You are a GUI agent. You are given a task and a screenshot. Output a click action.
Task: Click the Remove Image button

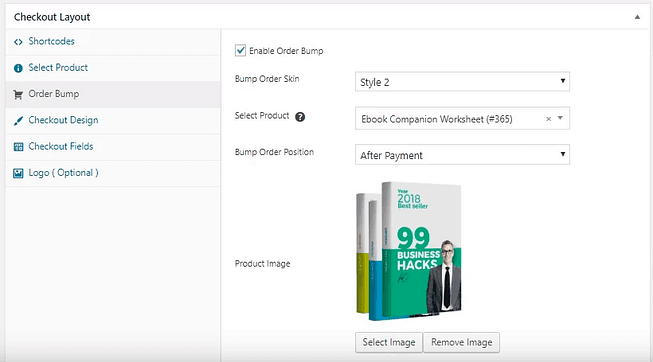tap(461, 342)
